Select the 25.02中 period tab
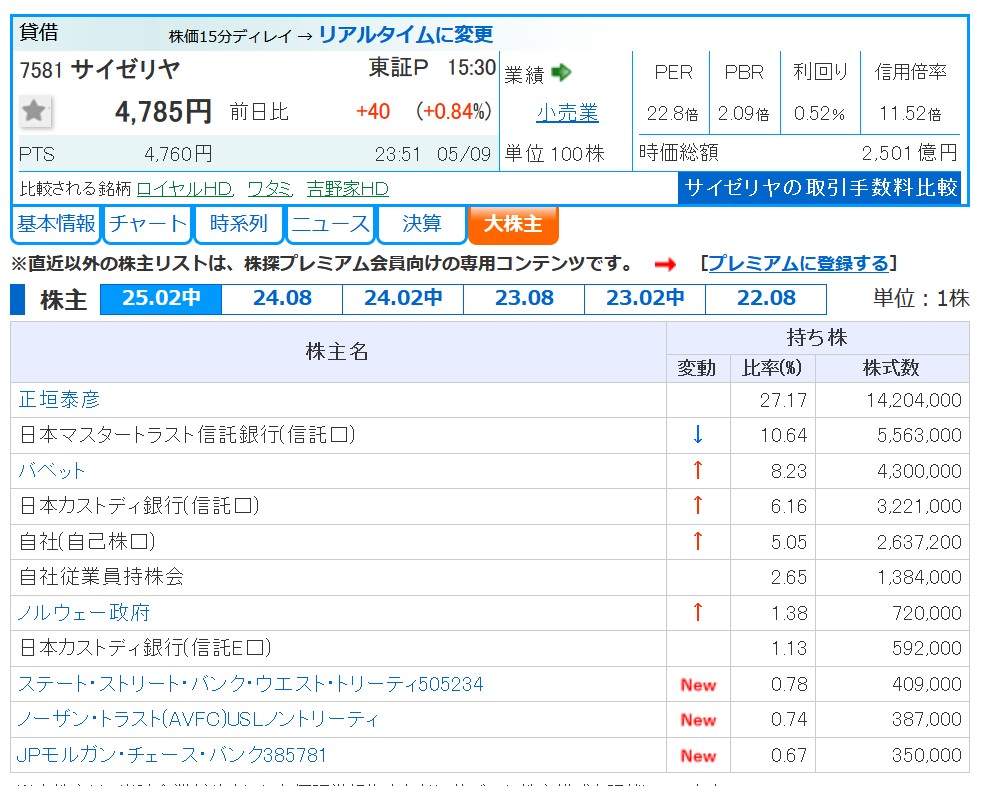This screenshot has height=786, width=982. (x=161, y=299)
